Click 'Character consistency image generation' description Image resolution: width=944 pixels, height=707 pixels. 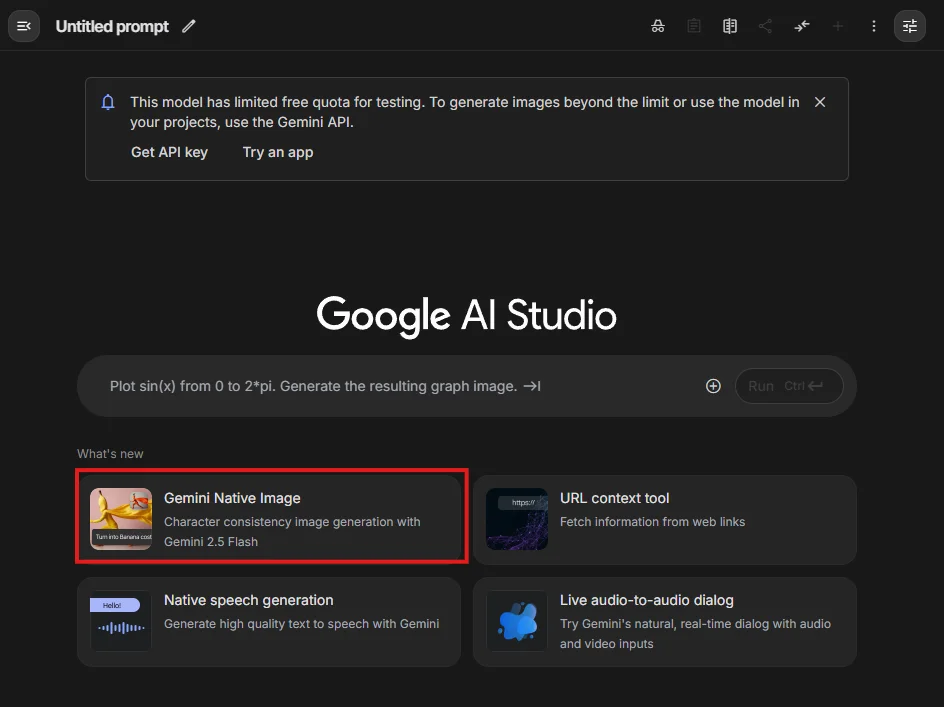[292, 532]
